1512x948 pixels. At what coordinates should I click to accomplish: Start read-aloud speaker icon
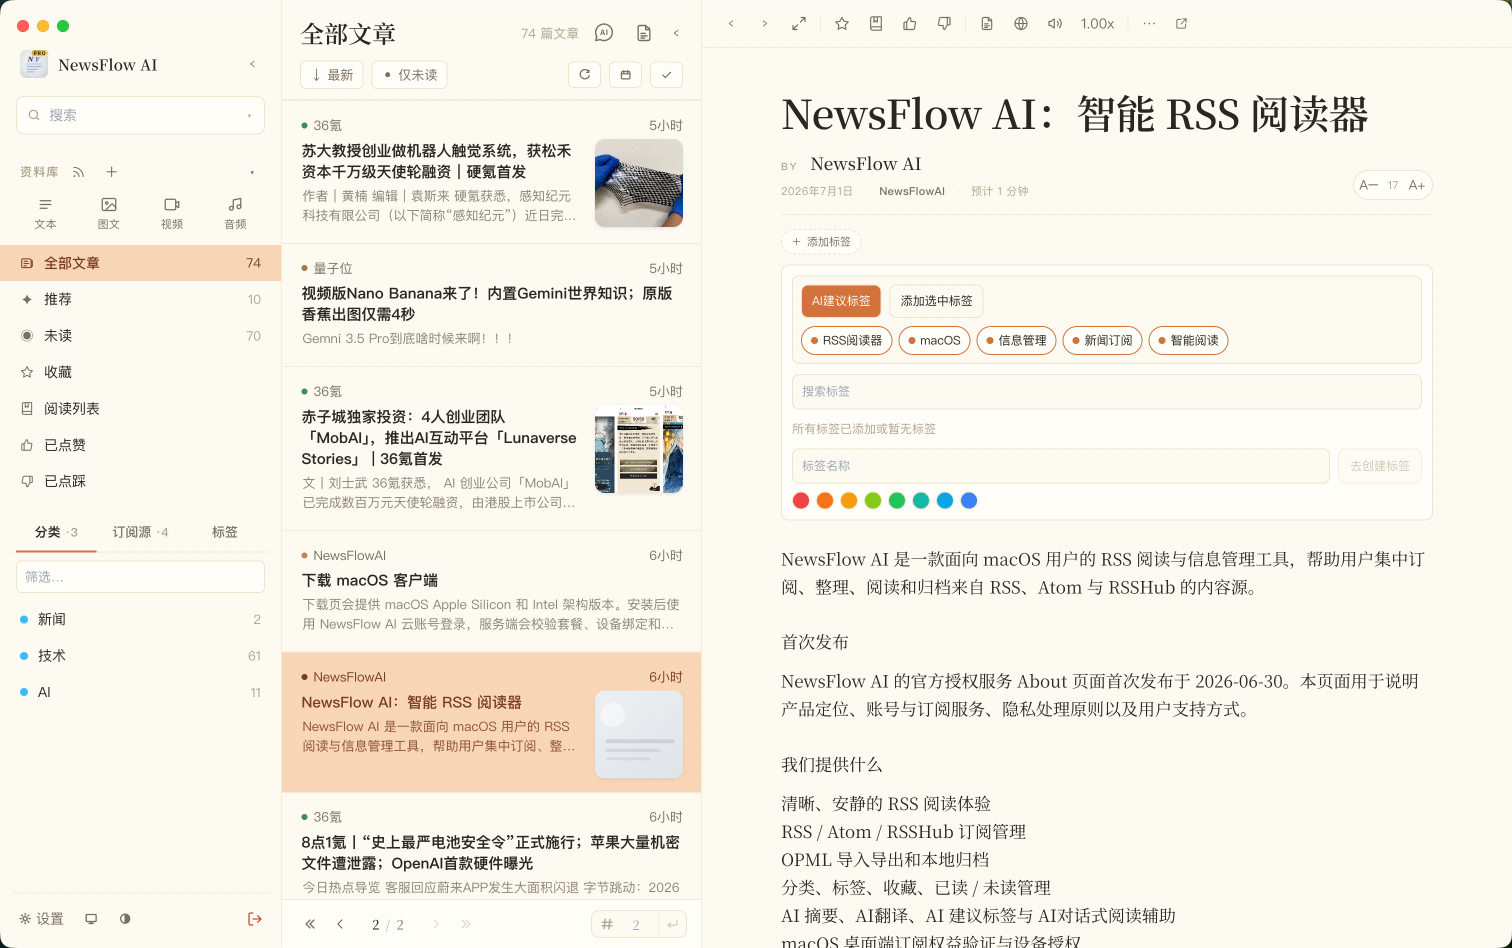click(1055, 24)
